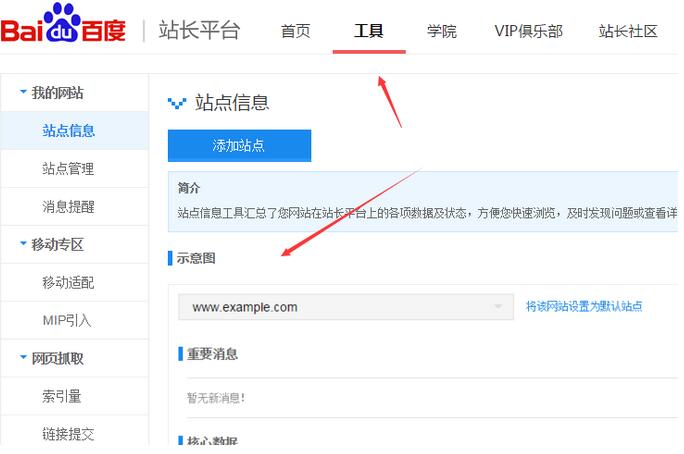Open MIP引入 in the sidebar
This screenshot has height=454, width=684.
67,320
